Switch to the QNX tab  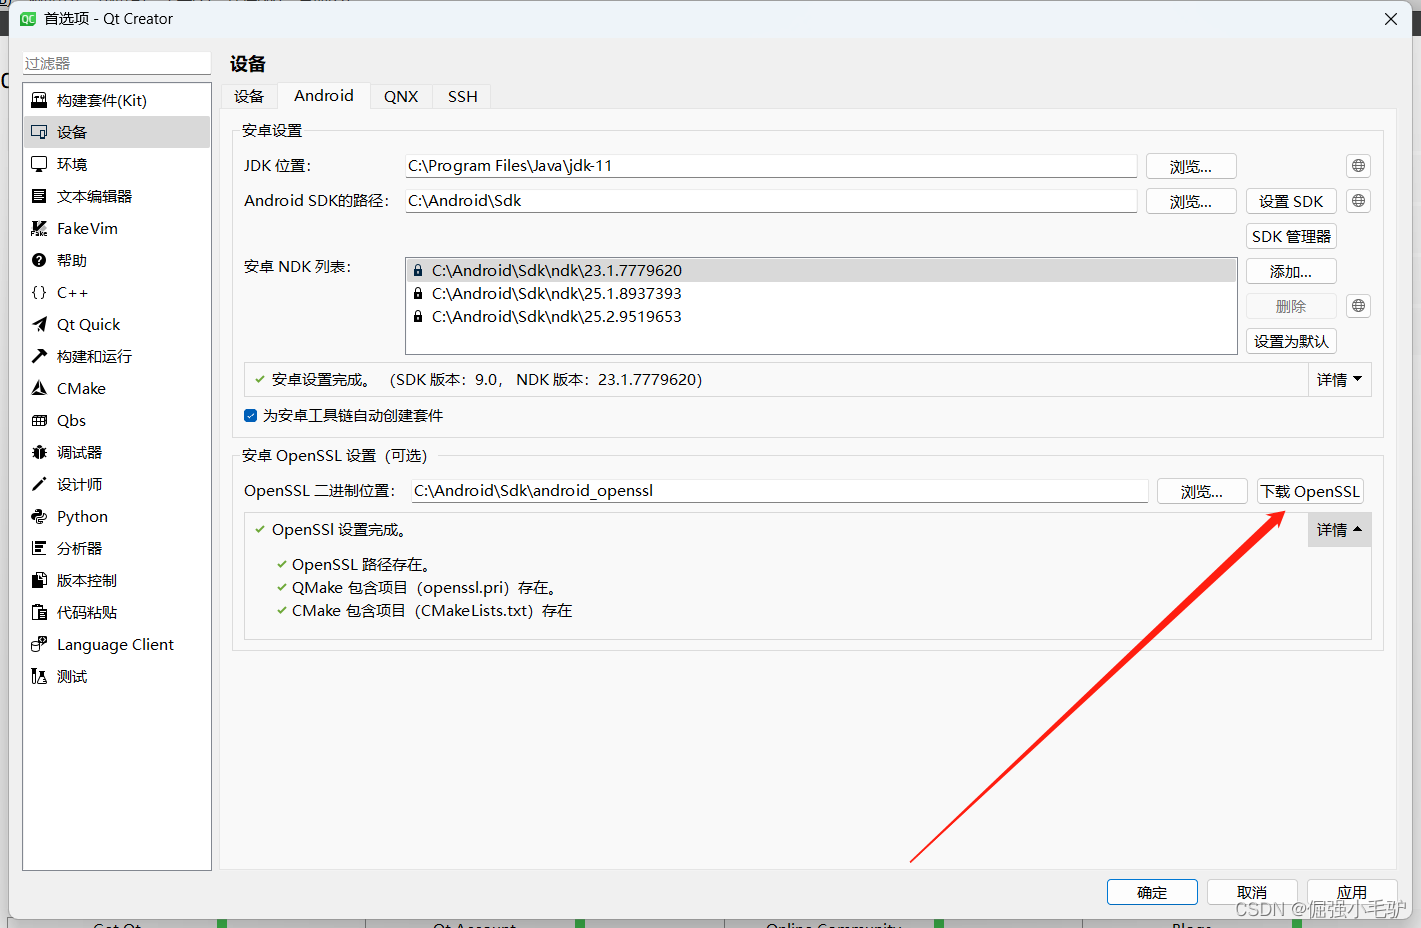tap(401, 96)
